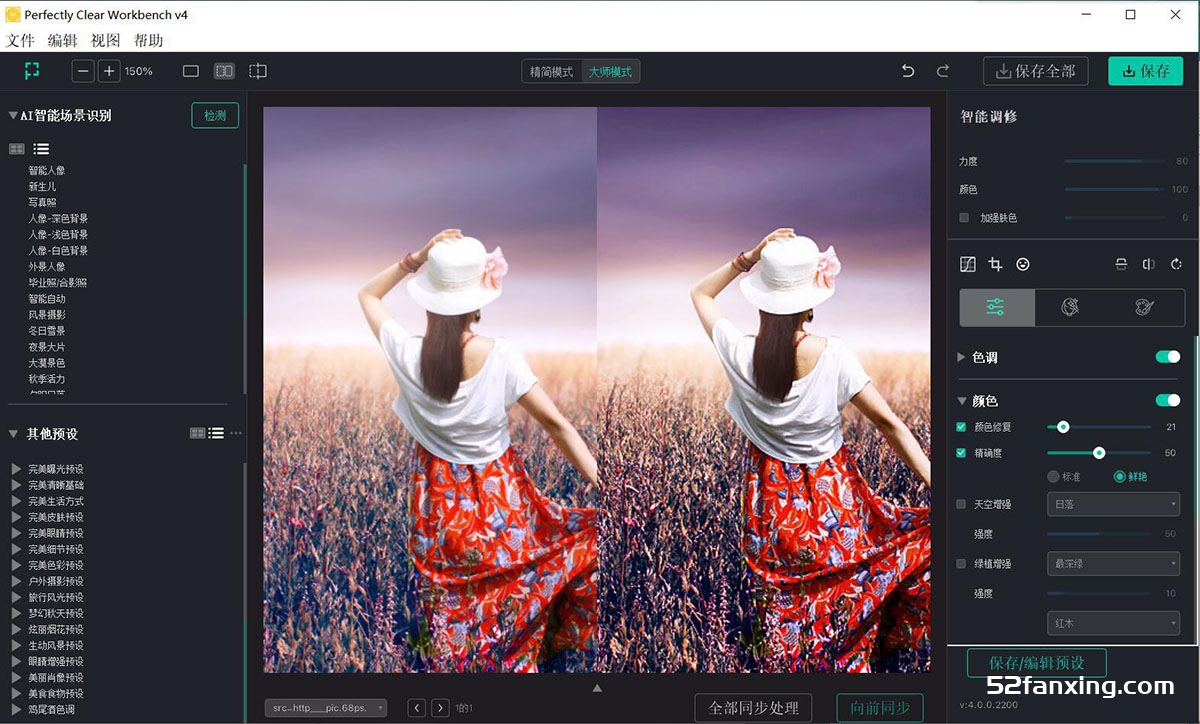Rotate the image with rotate icon

(x=1176, y=264)
